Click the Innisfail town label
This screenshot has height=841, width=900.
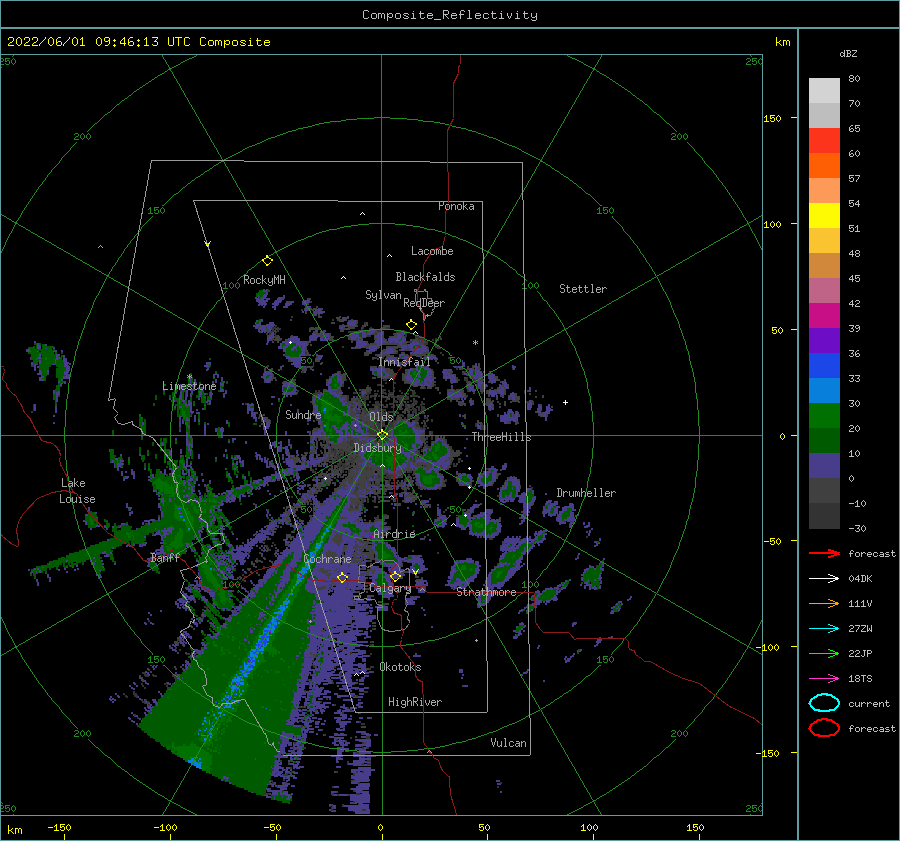tap(405, 362)
